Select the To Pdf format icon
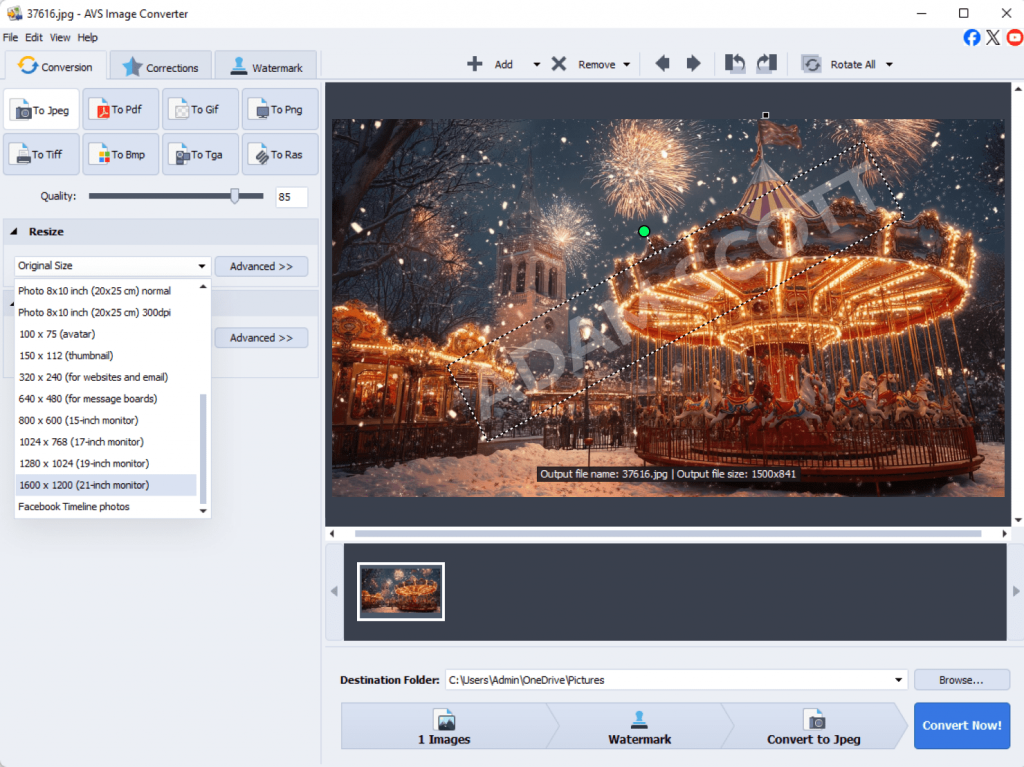Screen dimensions: 1024x767 coord(119,110)
